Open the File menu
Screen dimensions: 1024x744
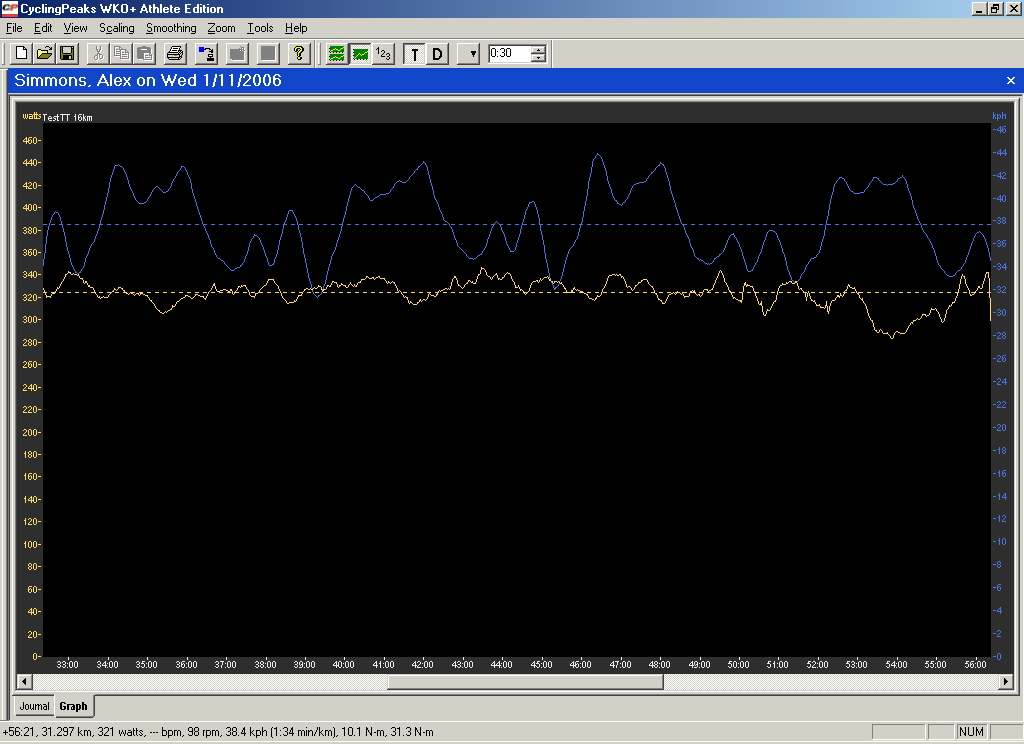pos(14,28)
